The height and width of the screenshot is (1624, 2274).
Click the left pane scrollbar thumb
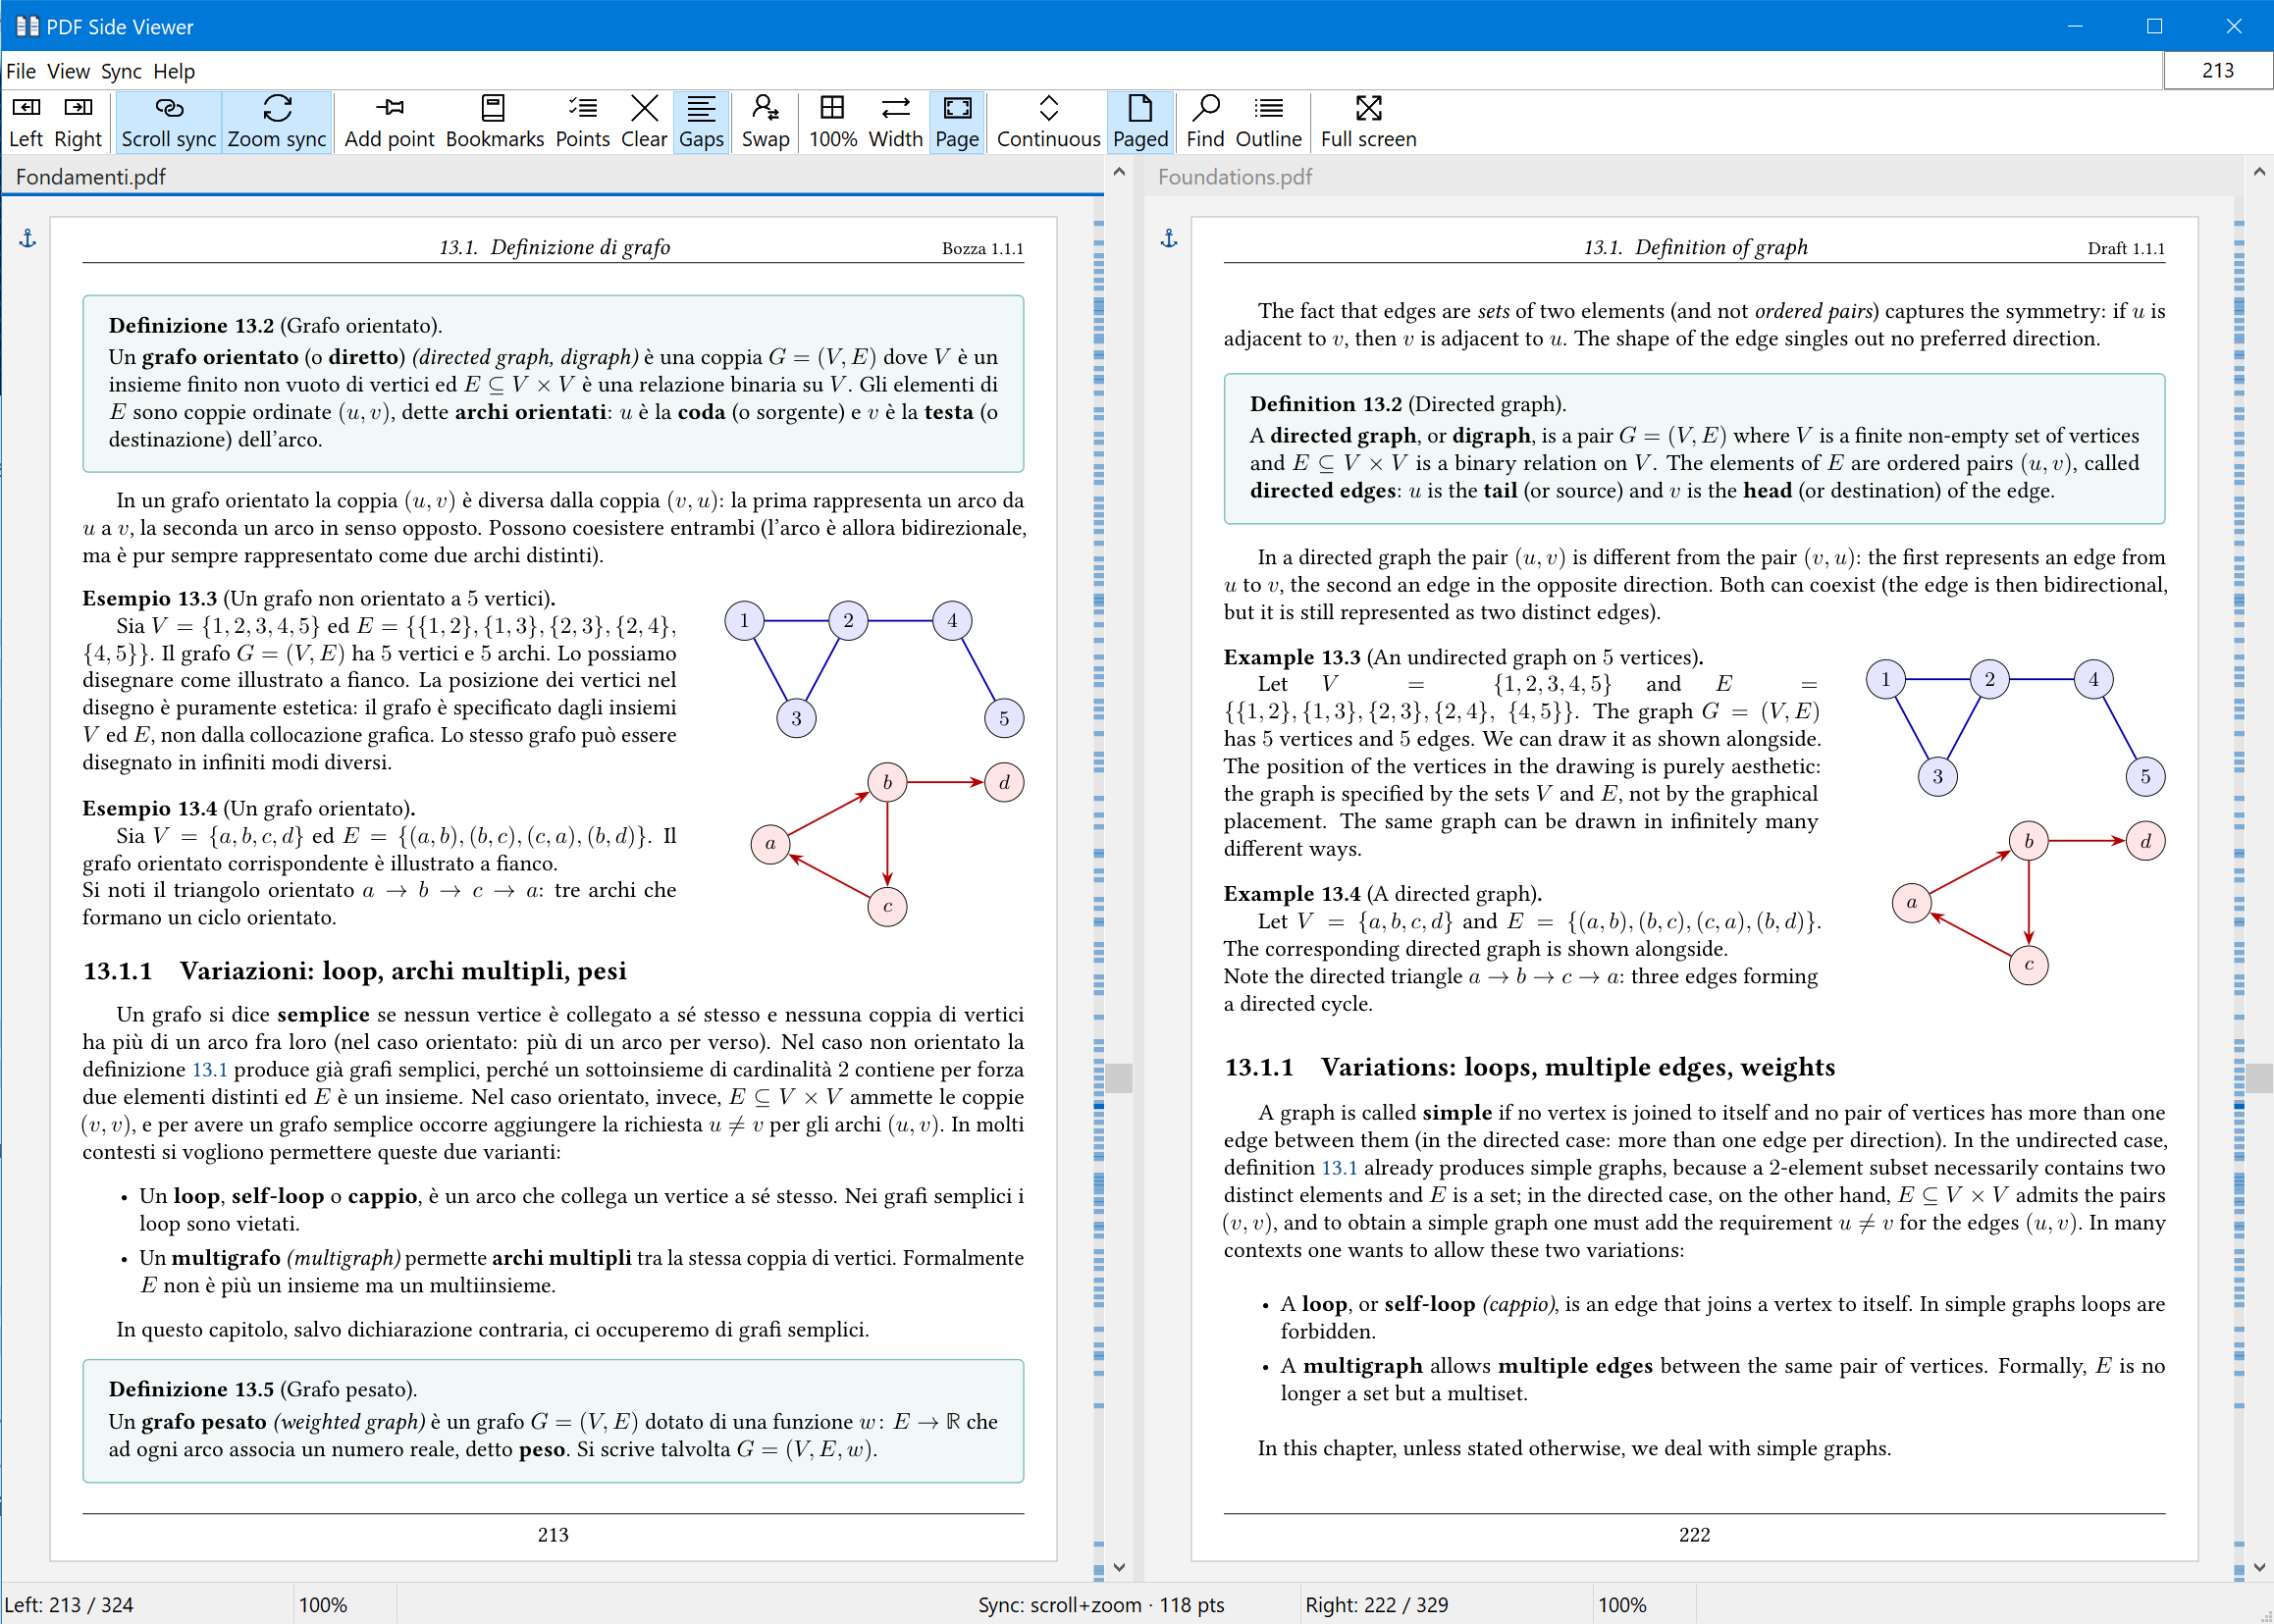tap(1119, 1078)
